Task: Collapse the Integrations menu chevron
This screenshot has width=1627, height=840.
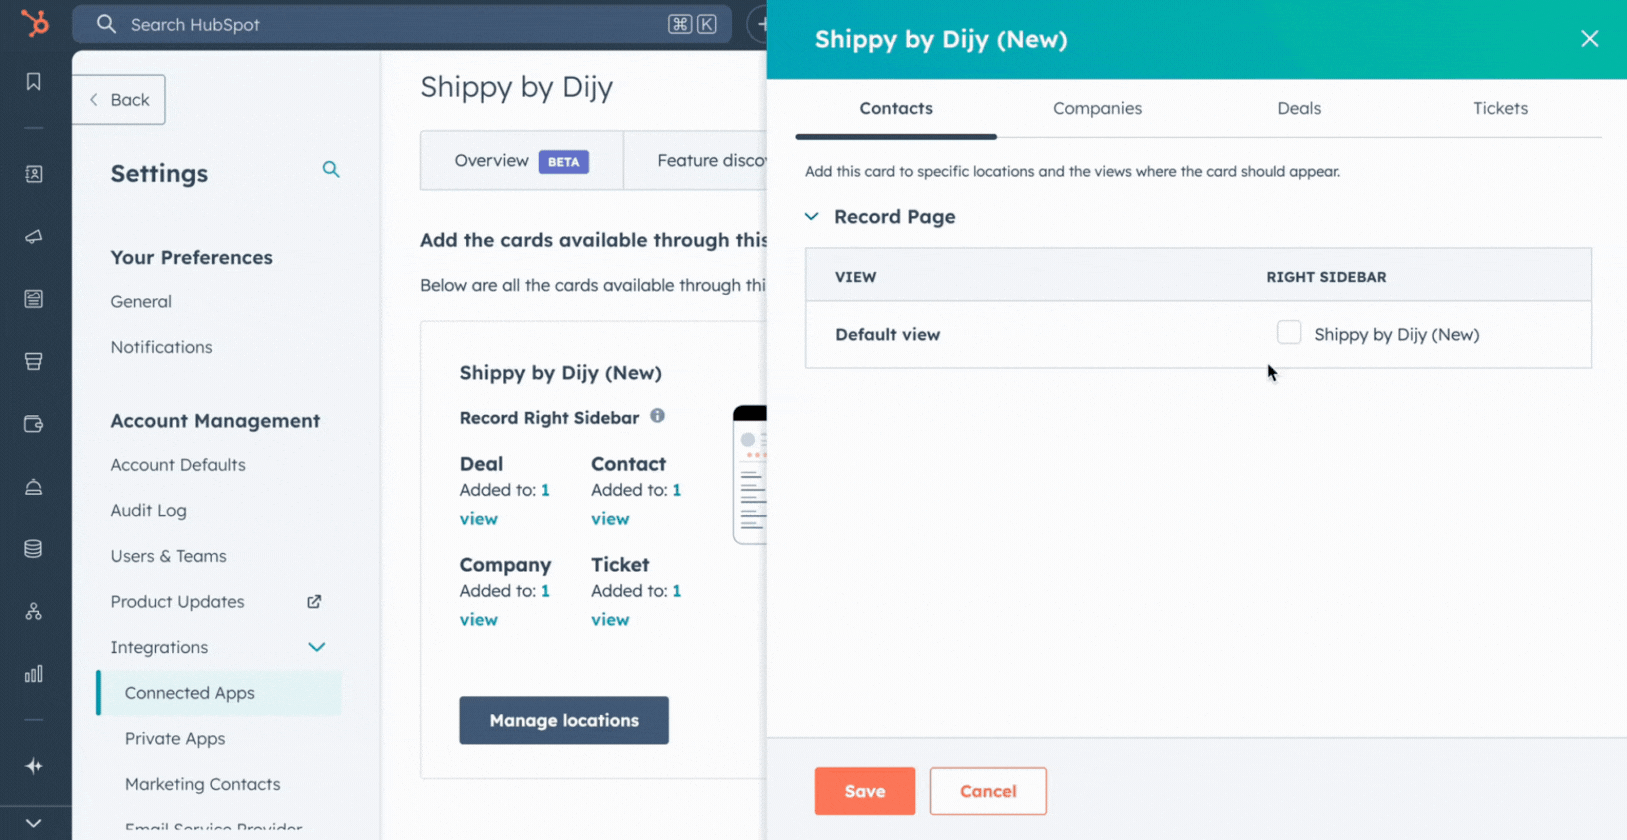Action: (x=317, y=647)
